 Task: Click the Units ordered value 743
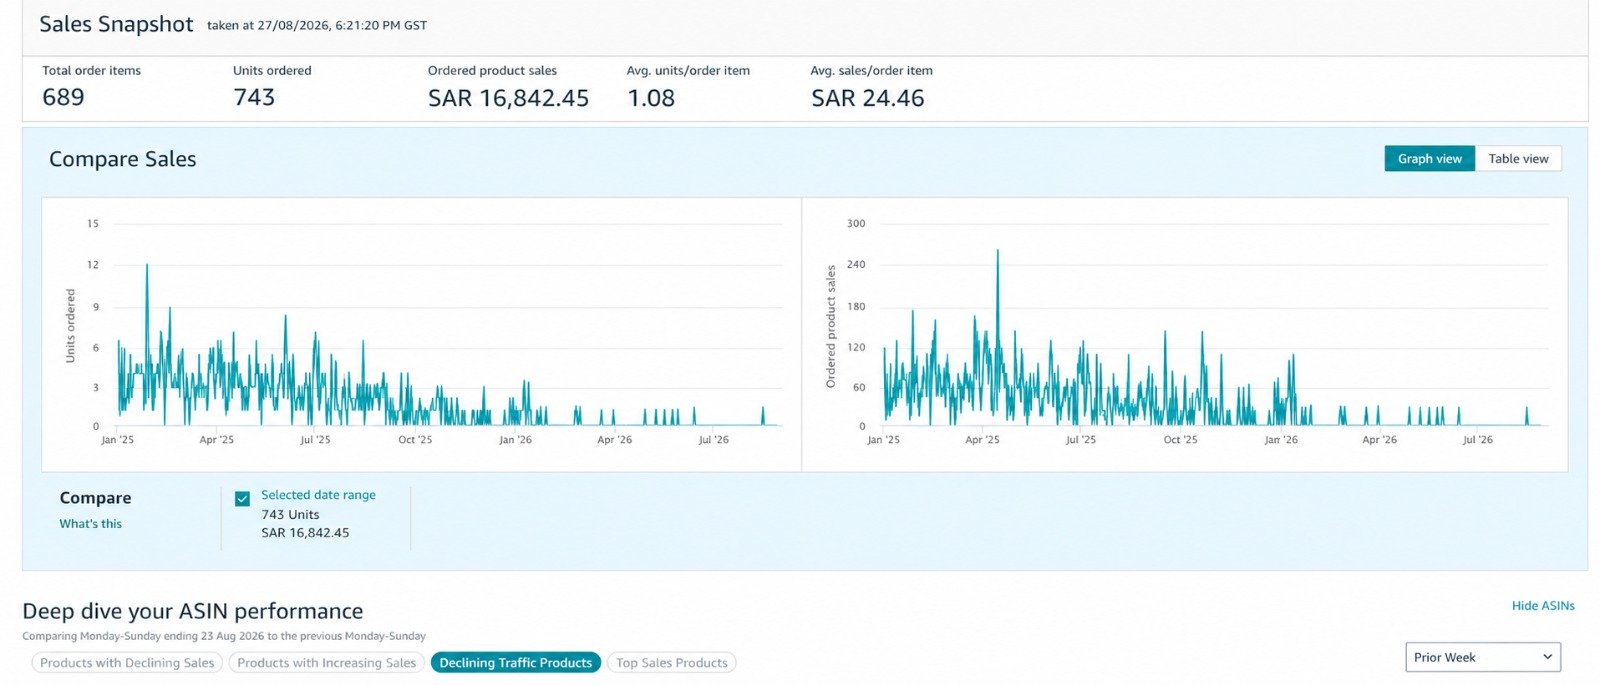(x=254, y=97)
